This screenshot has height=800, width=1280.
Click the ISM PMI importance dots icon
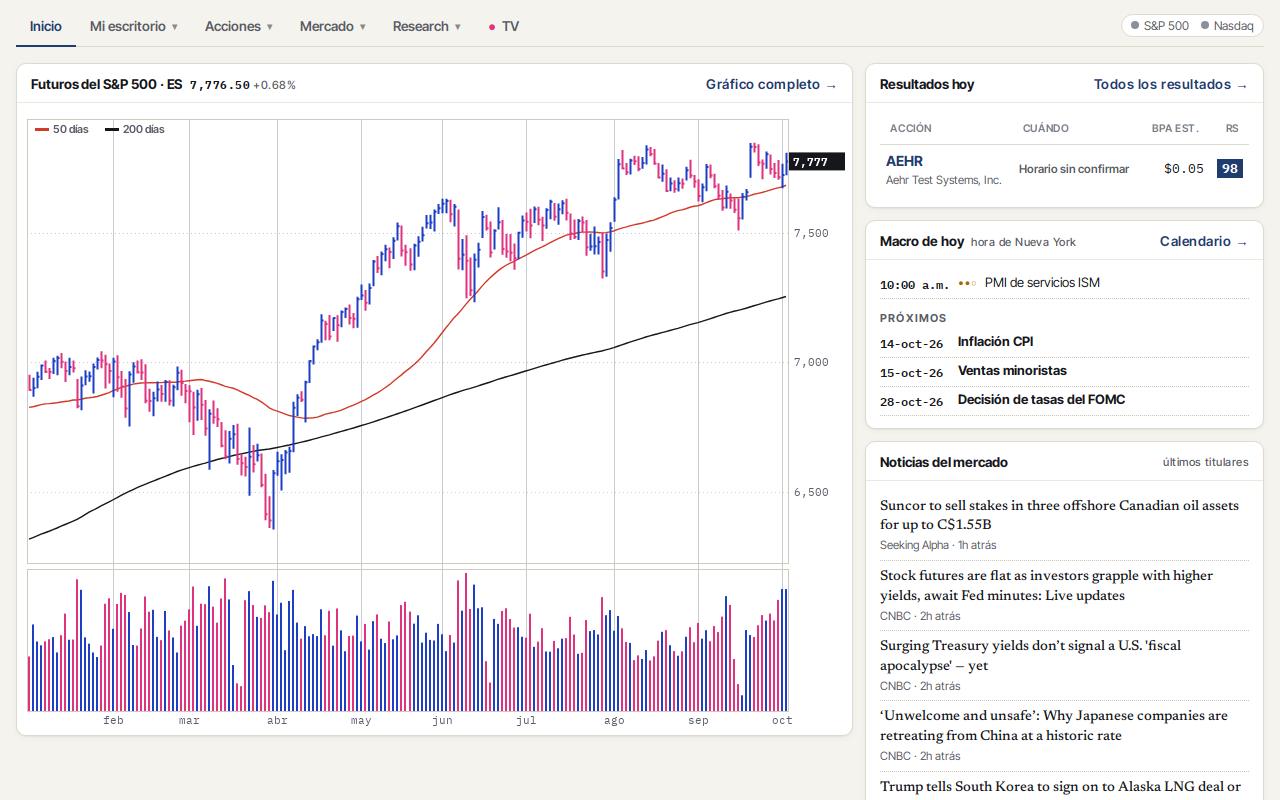tap(966, 283)
